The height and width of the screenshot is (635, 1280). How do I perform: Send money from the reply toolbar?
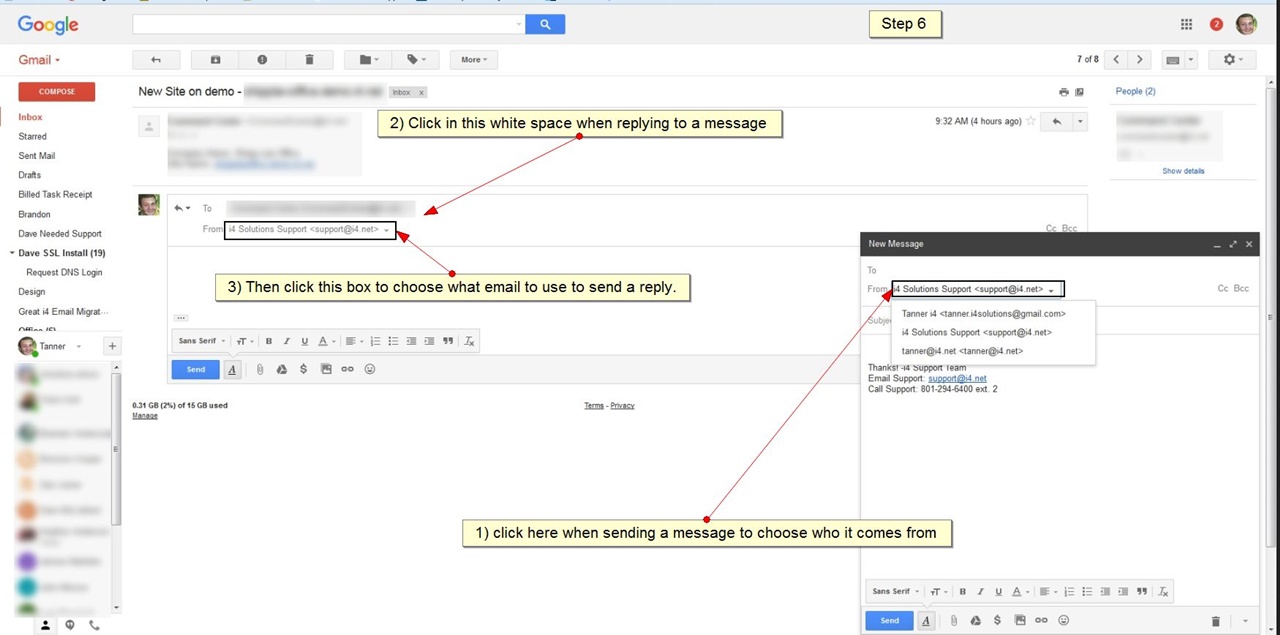coord(303,369)
